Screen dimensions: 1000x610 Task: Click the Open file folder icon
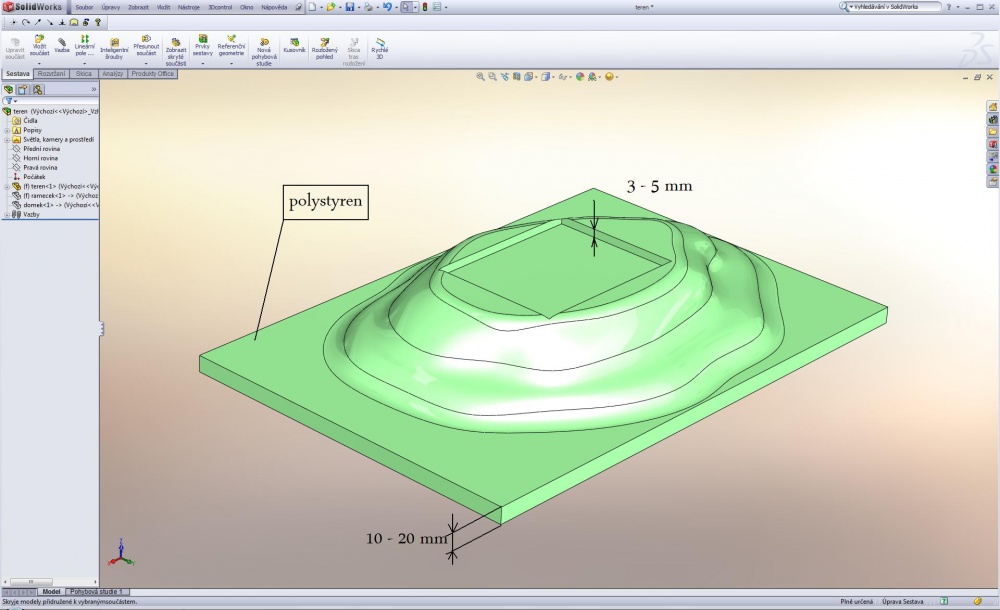pos(330,7)
